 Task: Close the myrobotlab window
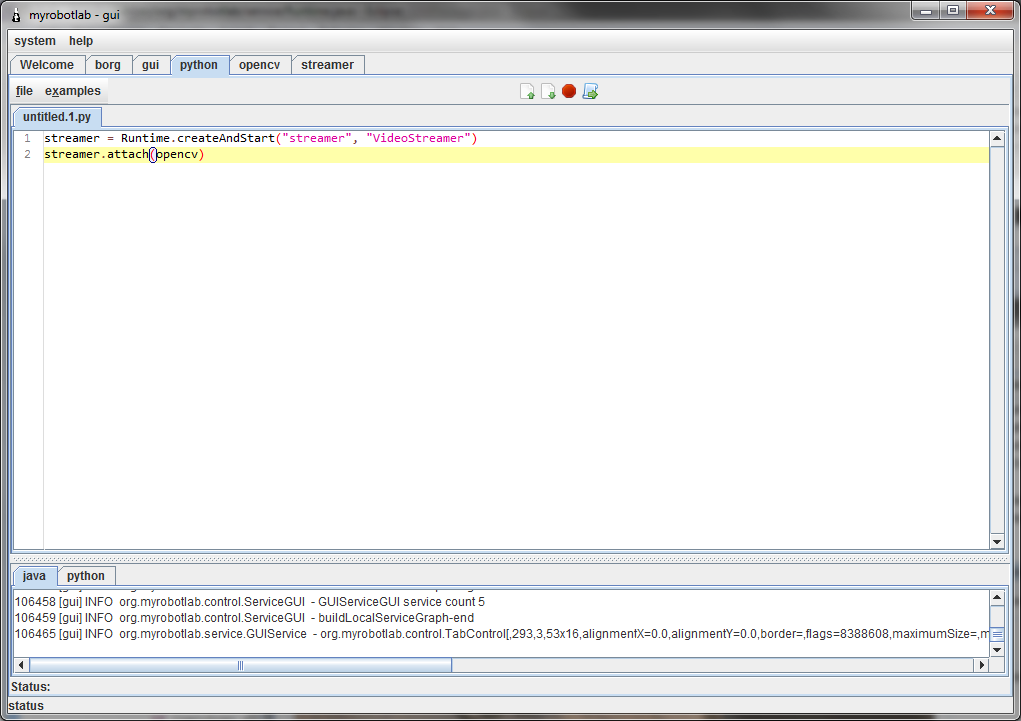tap(990, 10)
